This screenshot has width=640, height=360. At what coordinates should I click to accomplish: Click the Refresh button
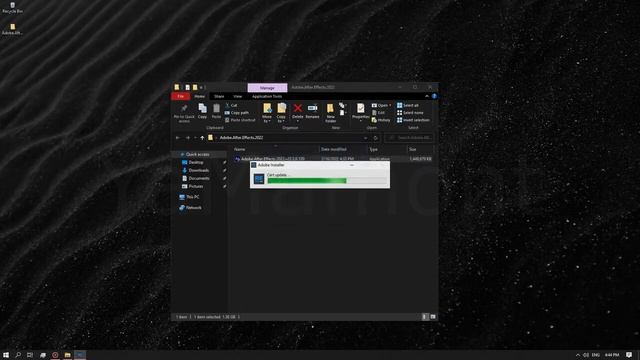pos(376,138)
